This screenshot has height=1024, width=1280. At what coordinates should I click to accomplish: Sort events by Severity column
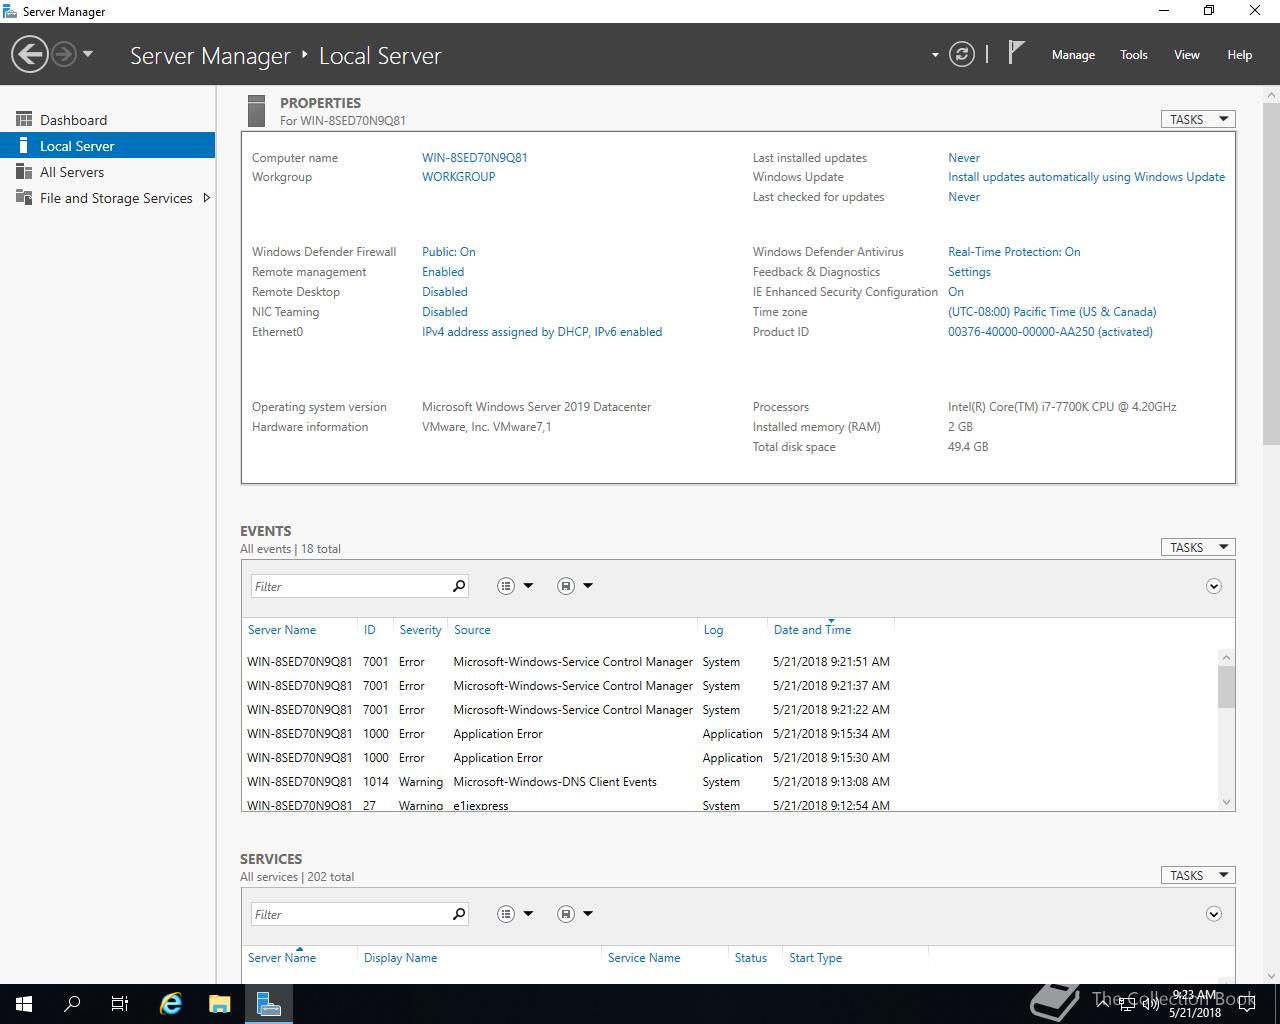(420, 630)
